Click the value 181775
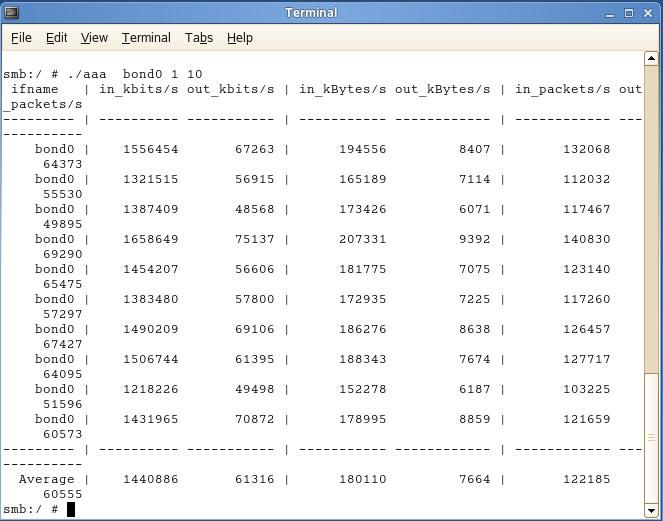Screen dimensions: 663x521 (x=362, y=269)
